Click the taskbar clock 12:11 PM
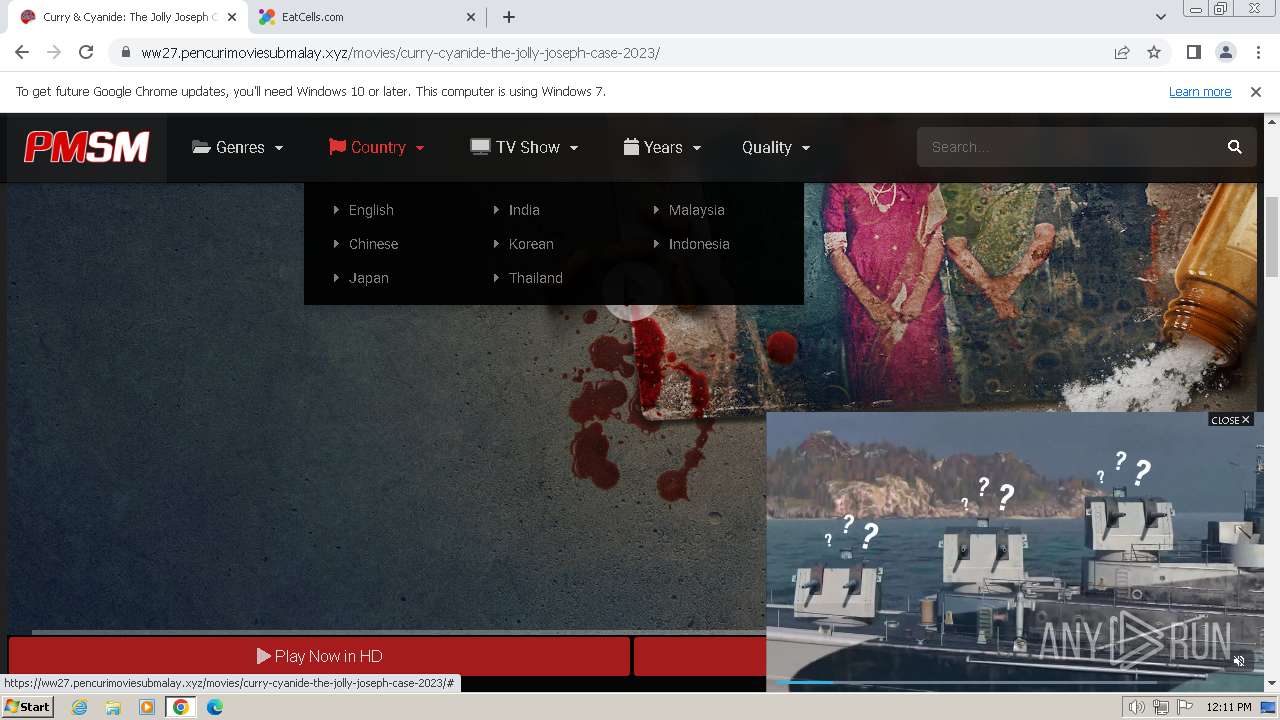 point(1229,707)
